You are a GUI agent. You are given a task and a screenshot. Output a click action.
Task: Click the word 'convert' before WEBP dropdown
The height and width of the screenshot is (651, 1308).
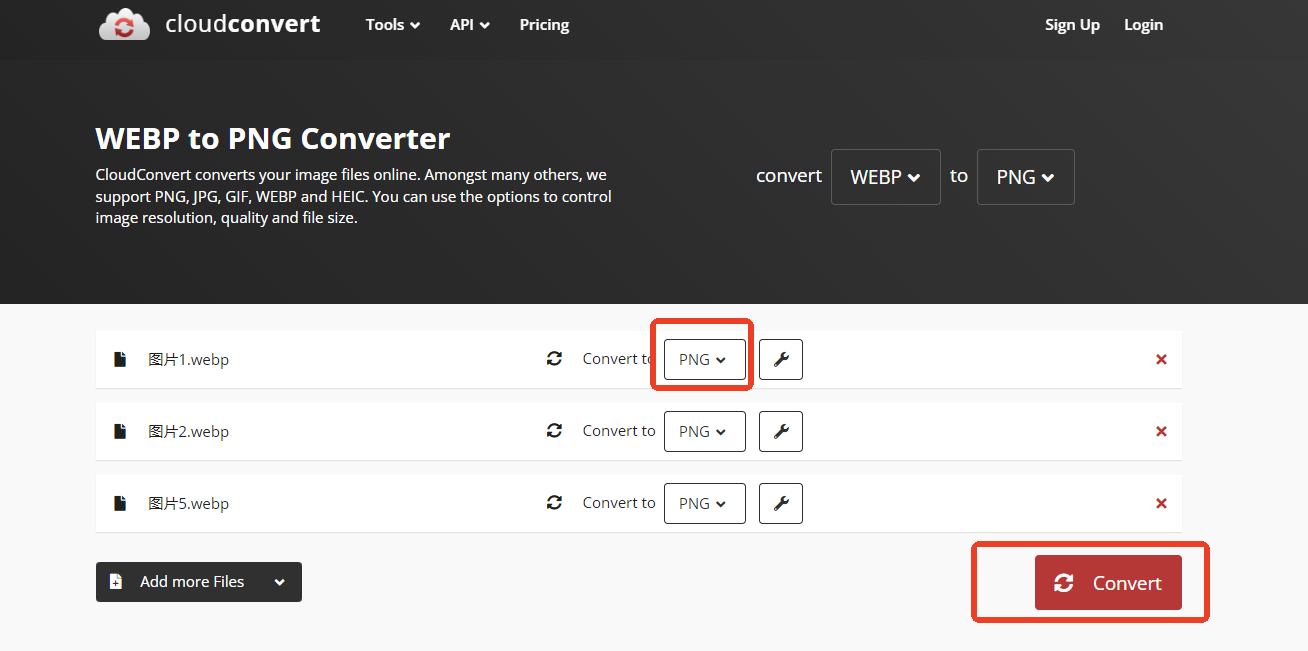click(x=789, y=176)
